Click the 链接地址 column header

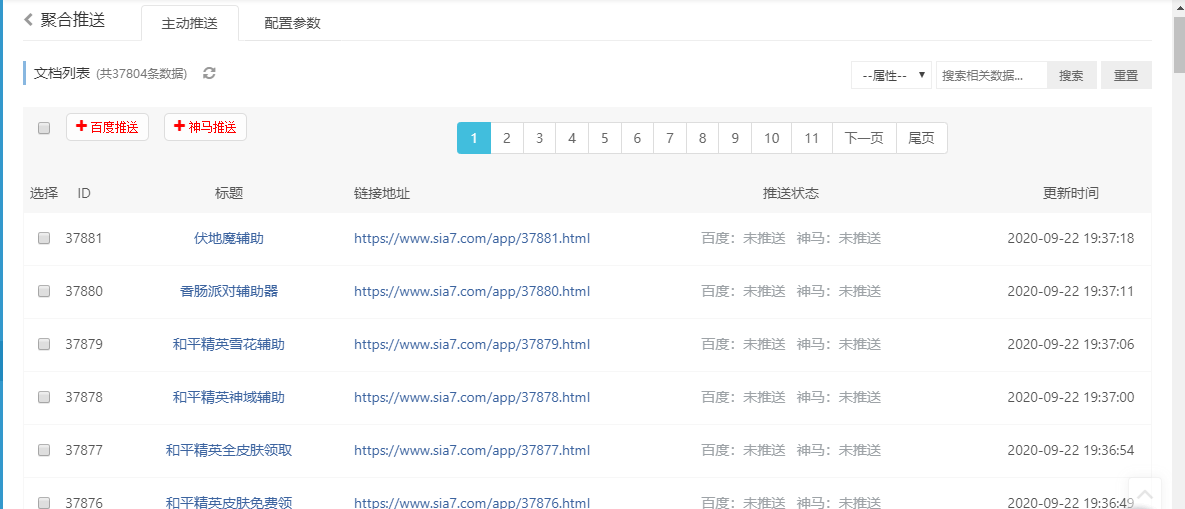(x=382, y=193)
